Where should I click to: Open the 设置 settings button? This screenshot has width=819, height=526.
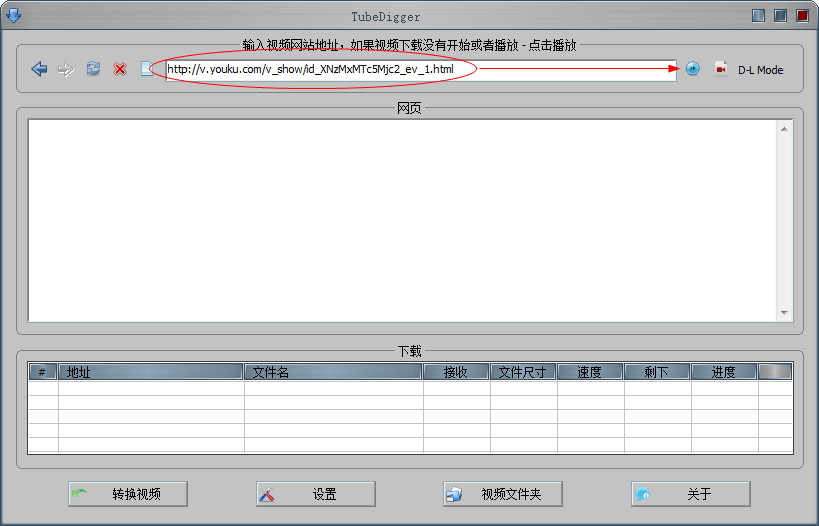(315, 494)
